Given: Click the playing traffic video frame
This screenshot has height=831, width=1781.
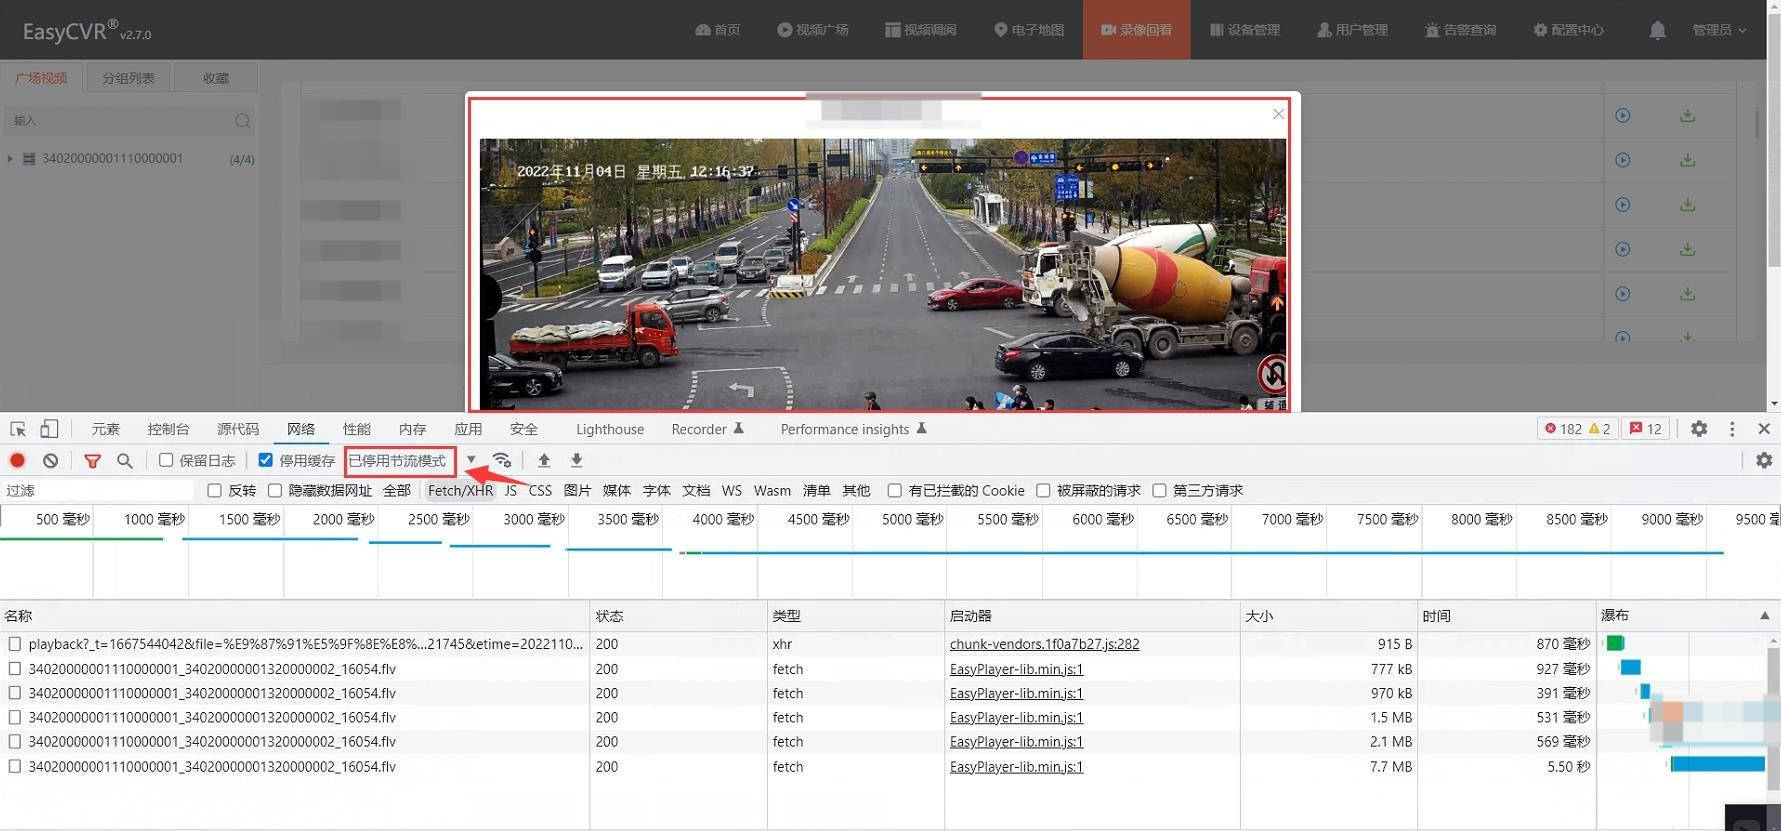Looking at the screenshot, I should pos(882,274).
